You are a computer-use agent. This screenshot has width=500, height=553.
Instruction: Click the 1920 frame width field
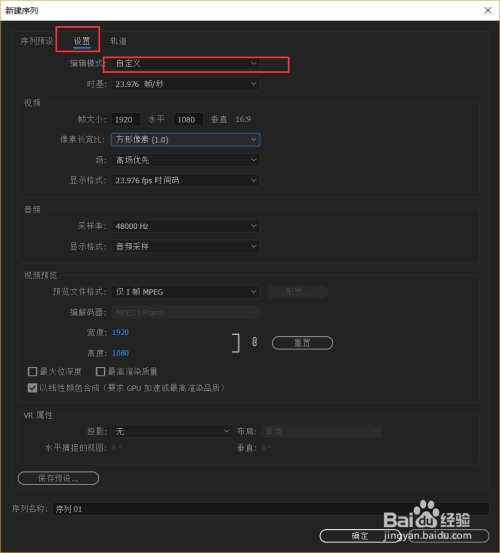pos(126,120)
